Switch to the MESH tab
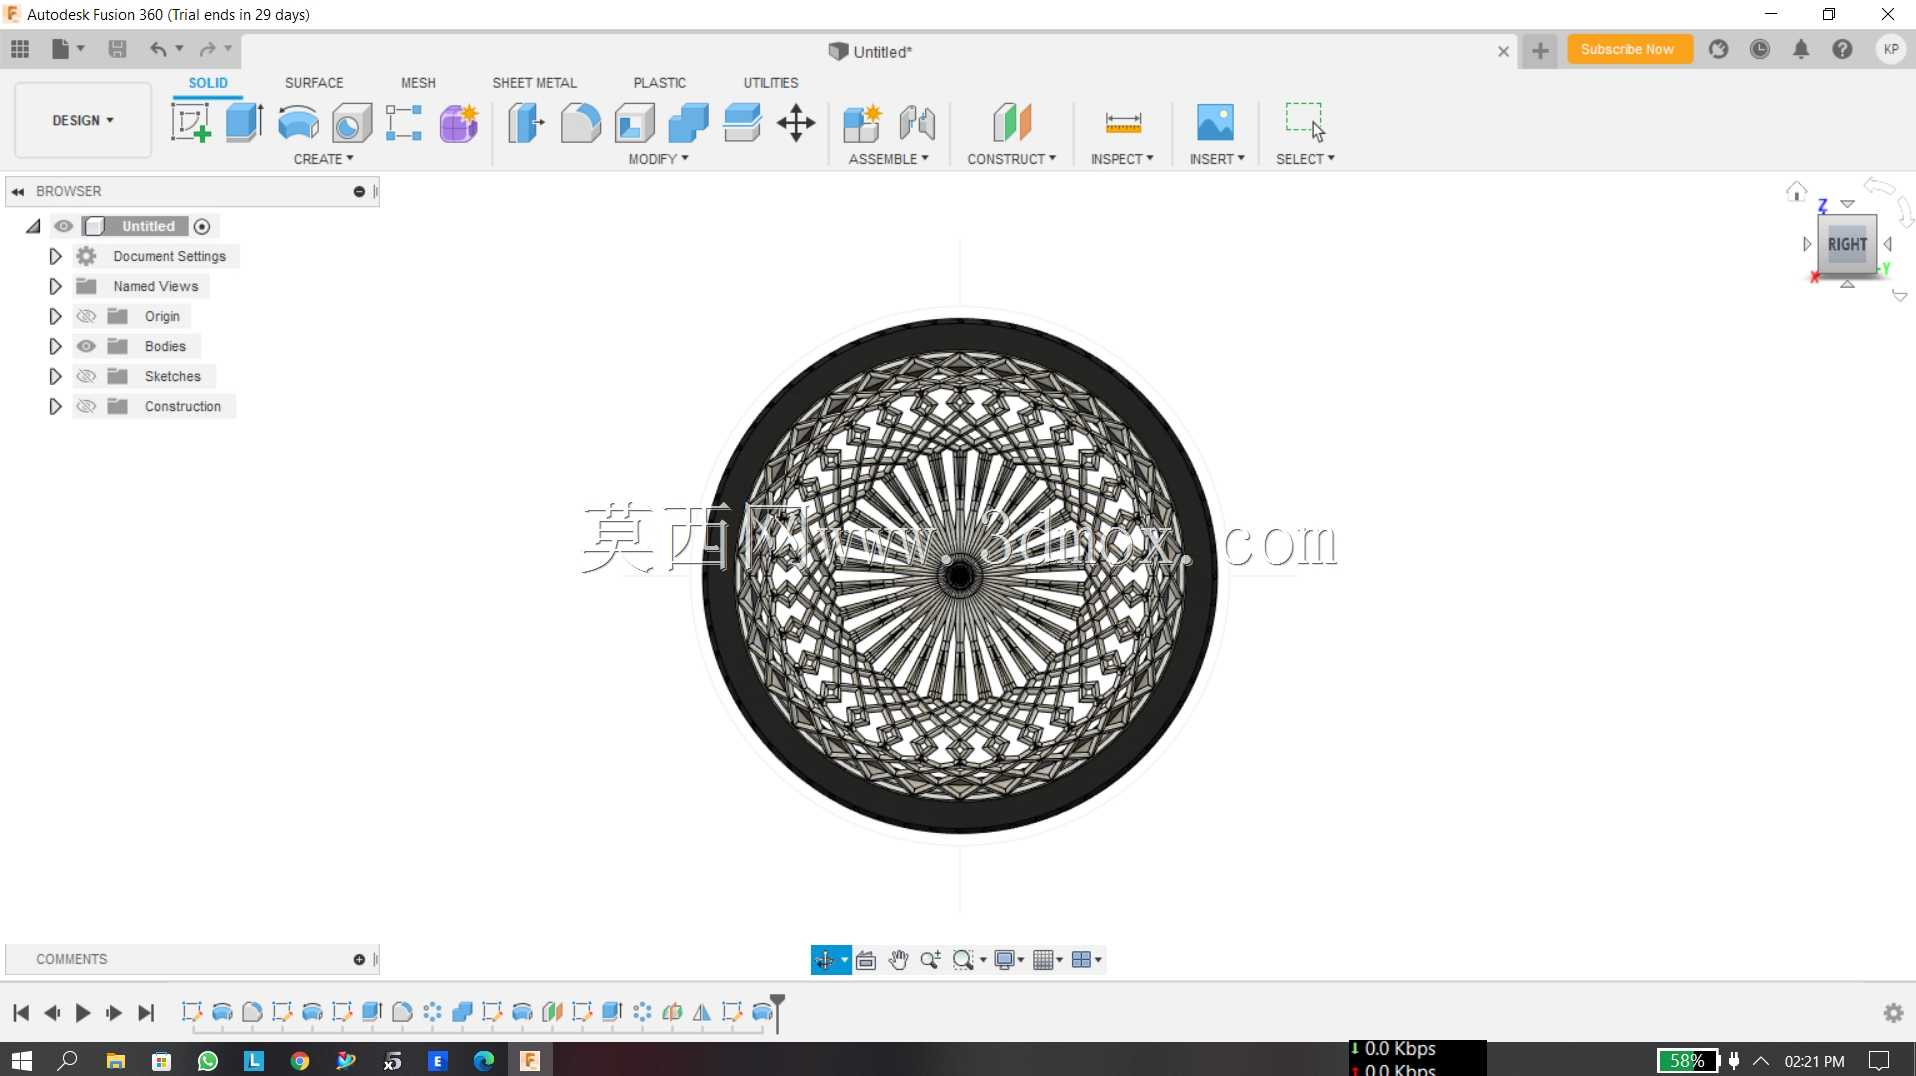 [418, 83]
